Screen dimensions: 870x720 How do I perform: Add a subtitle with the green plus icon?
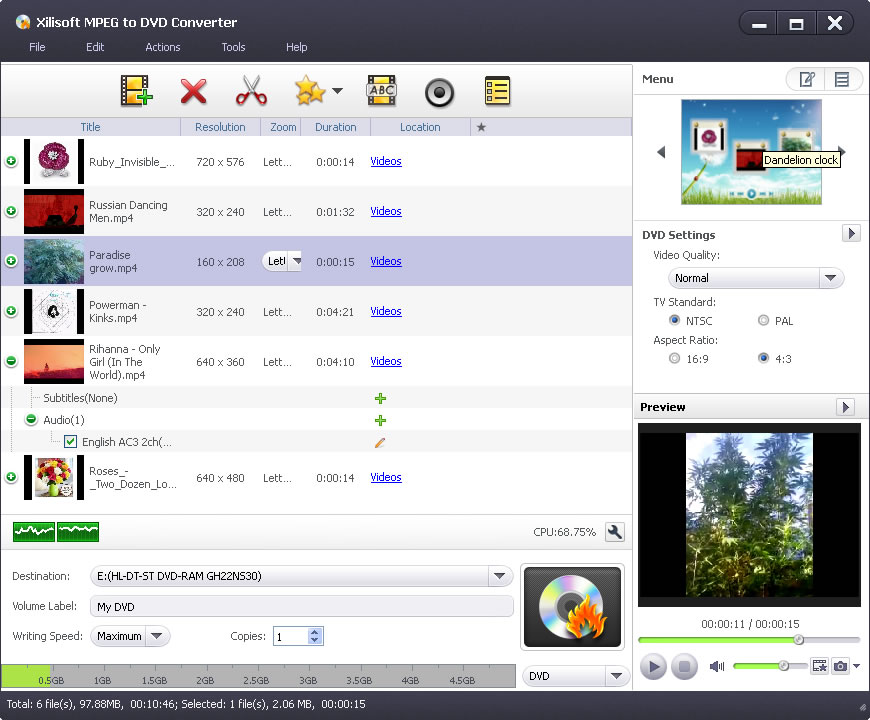380,398
